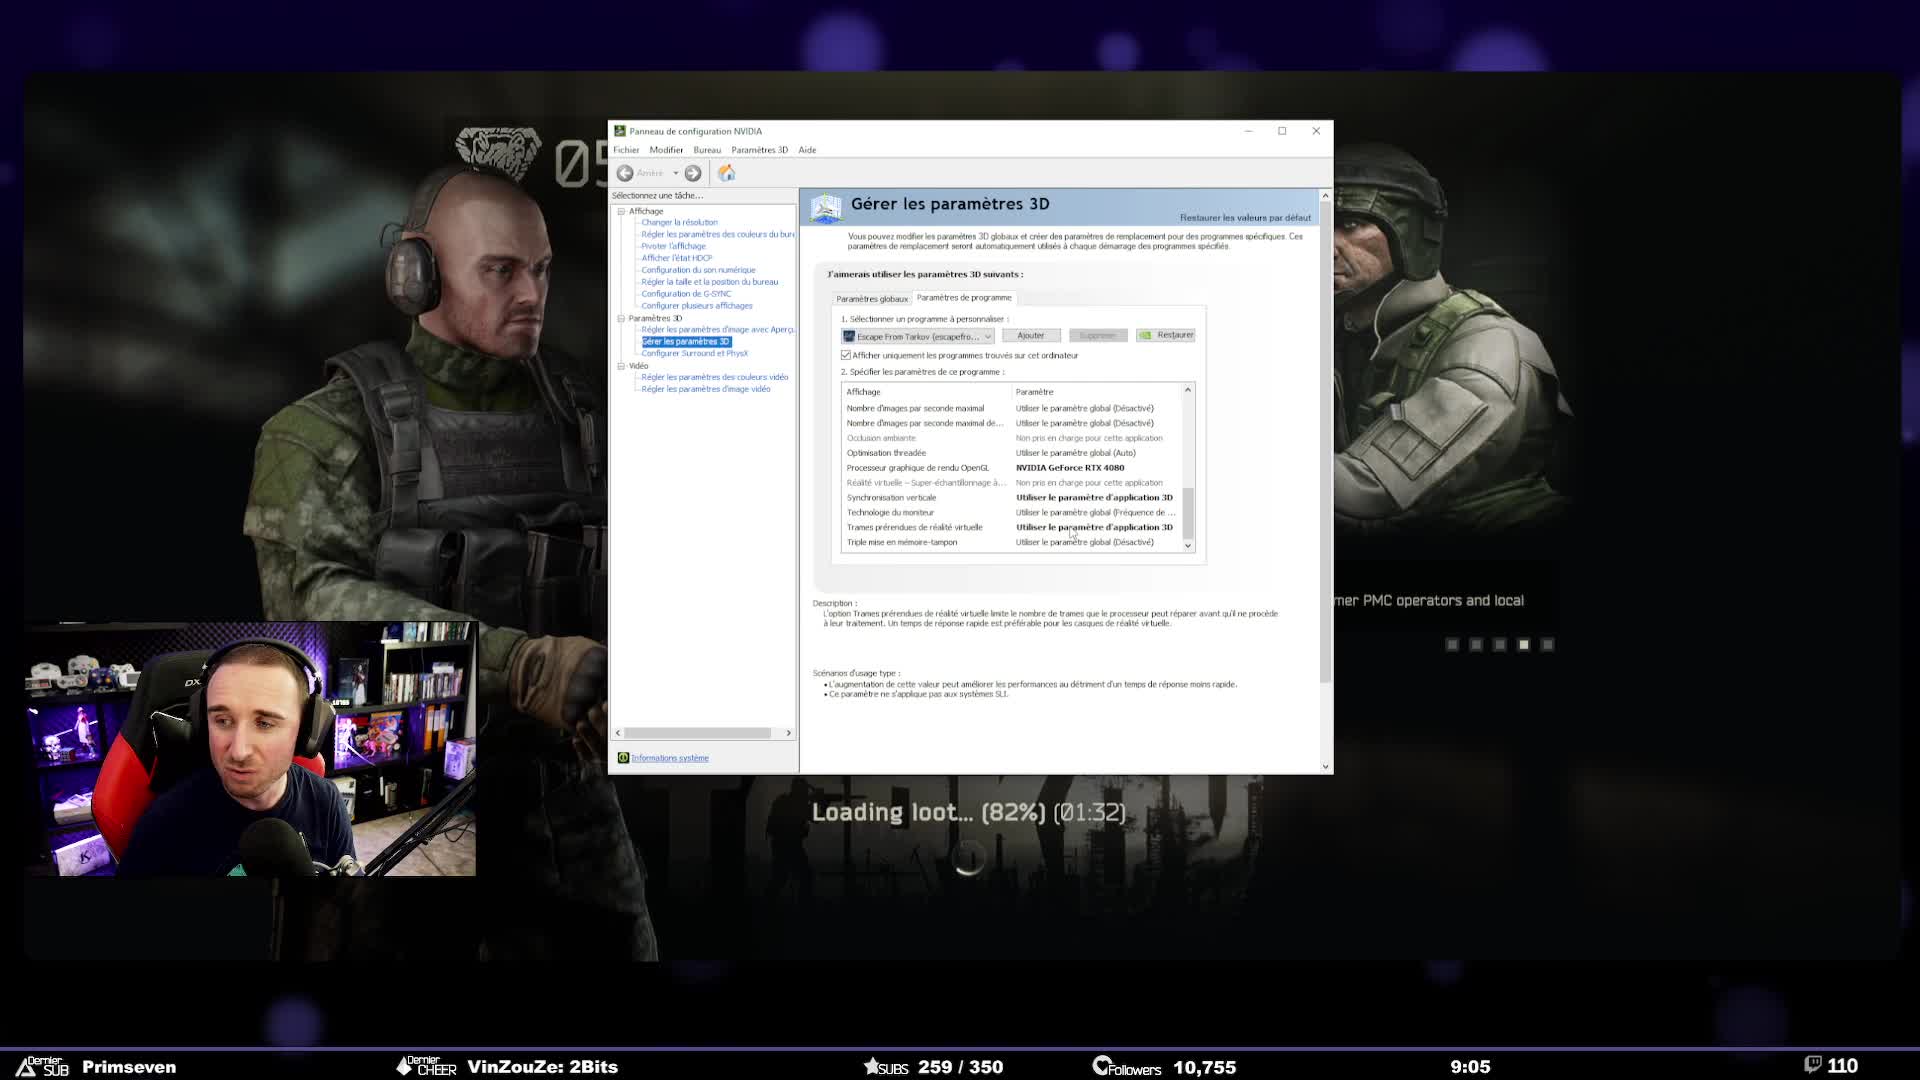Click the highlighted fourth carousel dot in Tarkov
This screenshot has height=1080, width=1920.
[1524, 645]
